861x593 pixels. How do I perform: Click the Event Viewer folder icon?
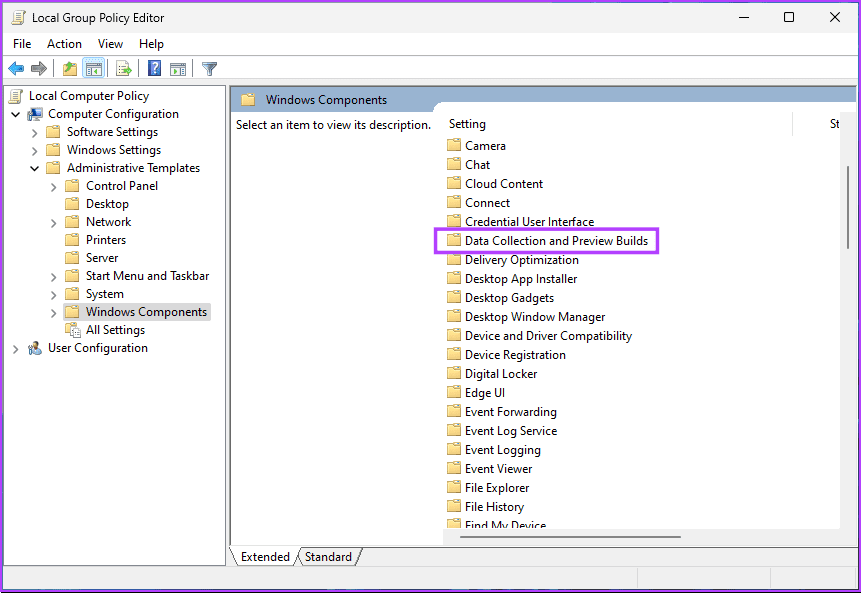point(454,468)
